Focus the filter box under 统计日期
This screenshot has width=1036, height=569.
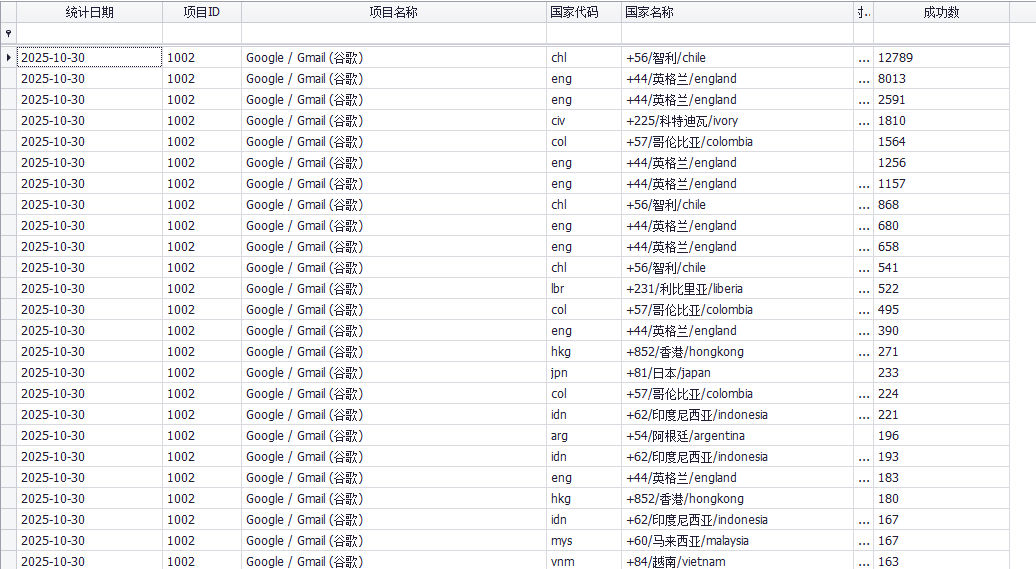pyautogui.click(x=89, y=33)
